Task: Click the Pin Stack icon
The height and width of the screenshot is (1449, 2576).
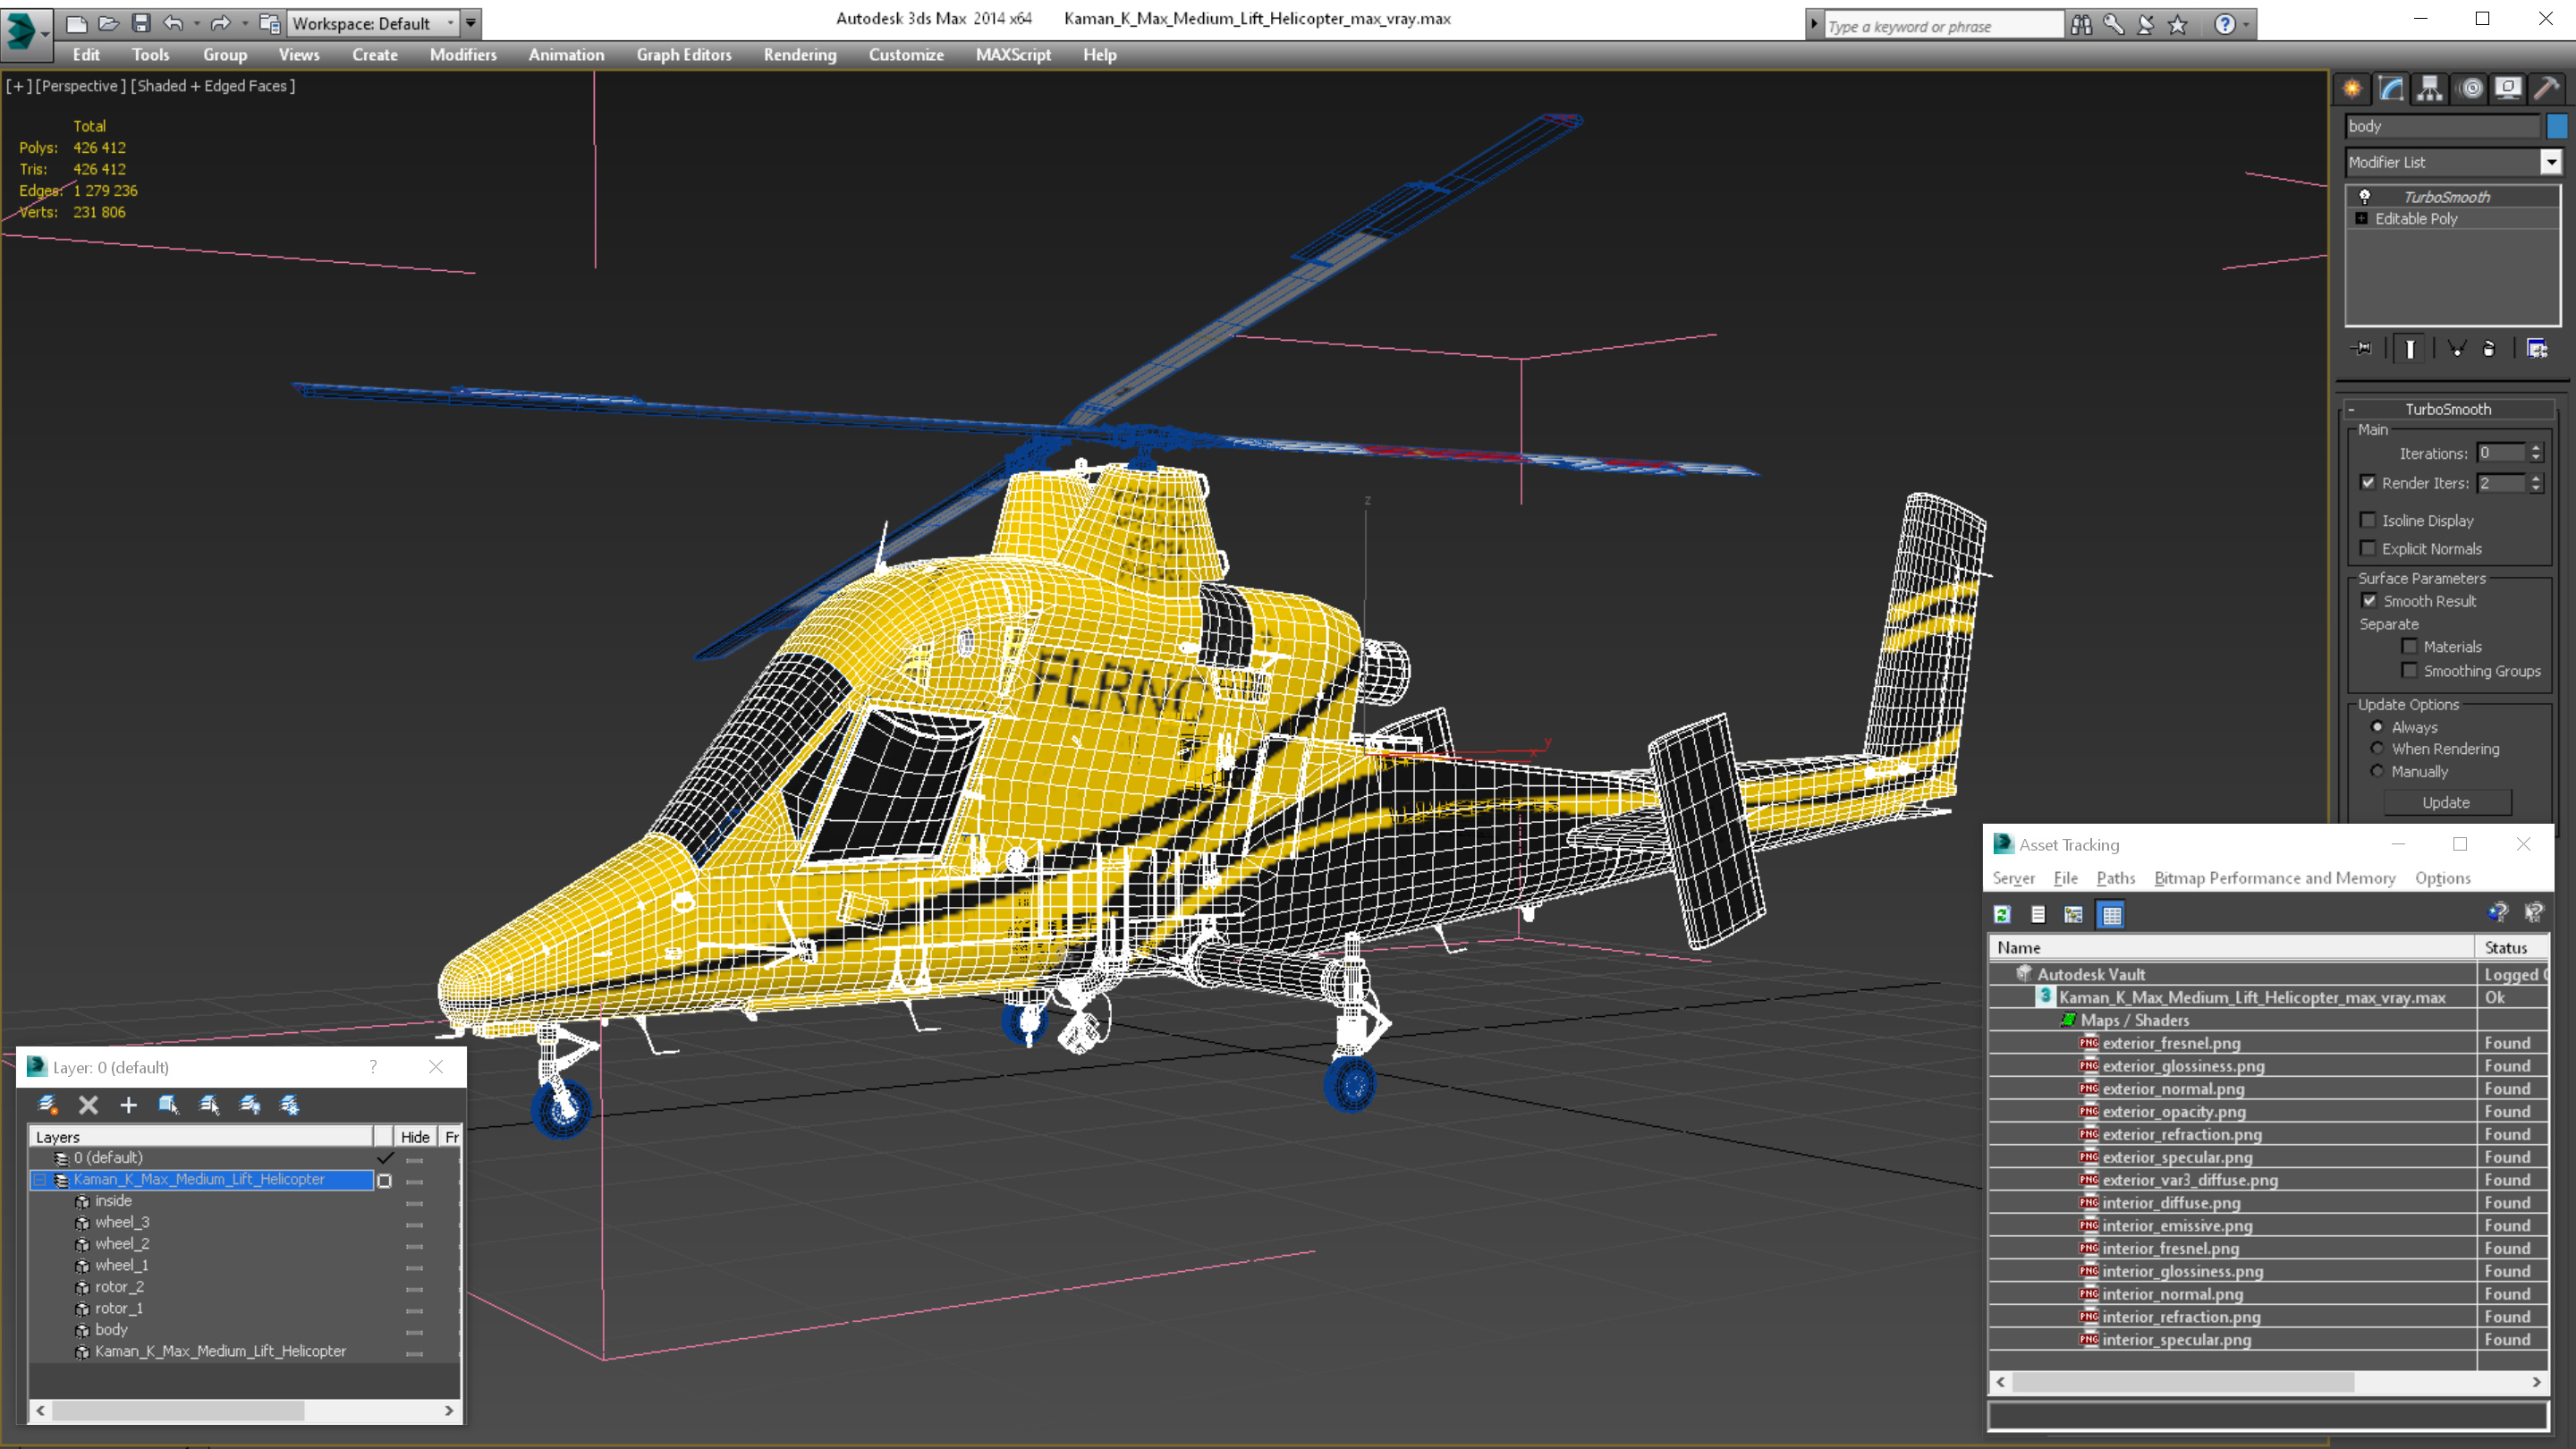Action: coord(2363,348)
